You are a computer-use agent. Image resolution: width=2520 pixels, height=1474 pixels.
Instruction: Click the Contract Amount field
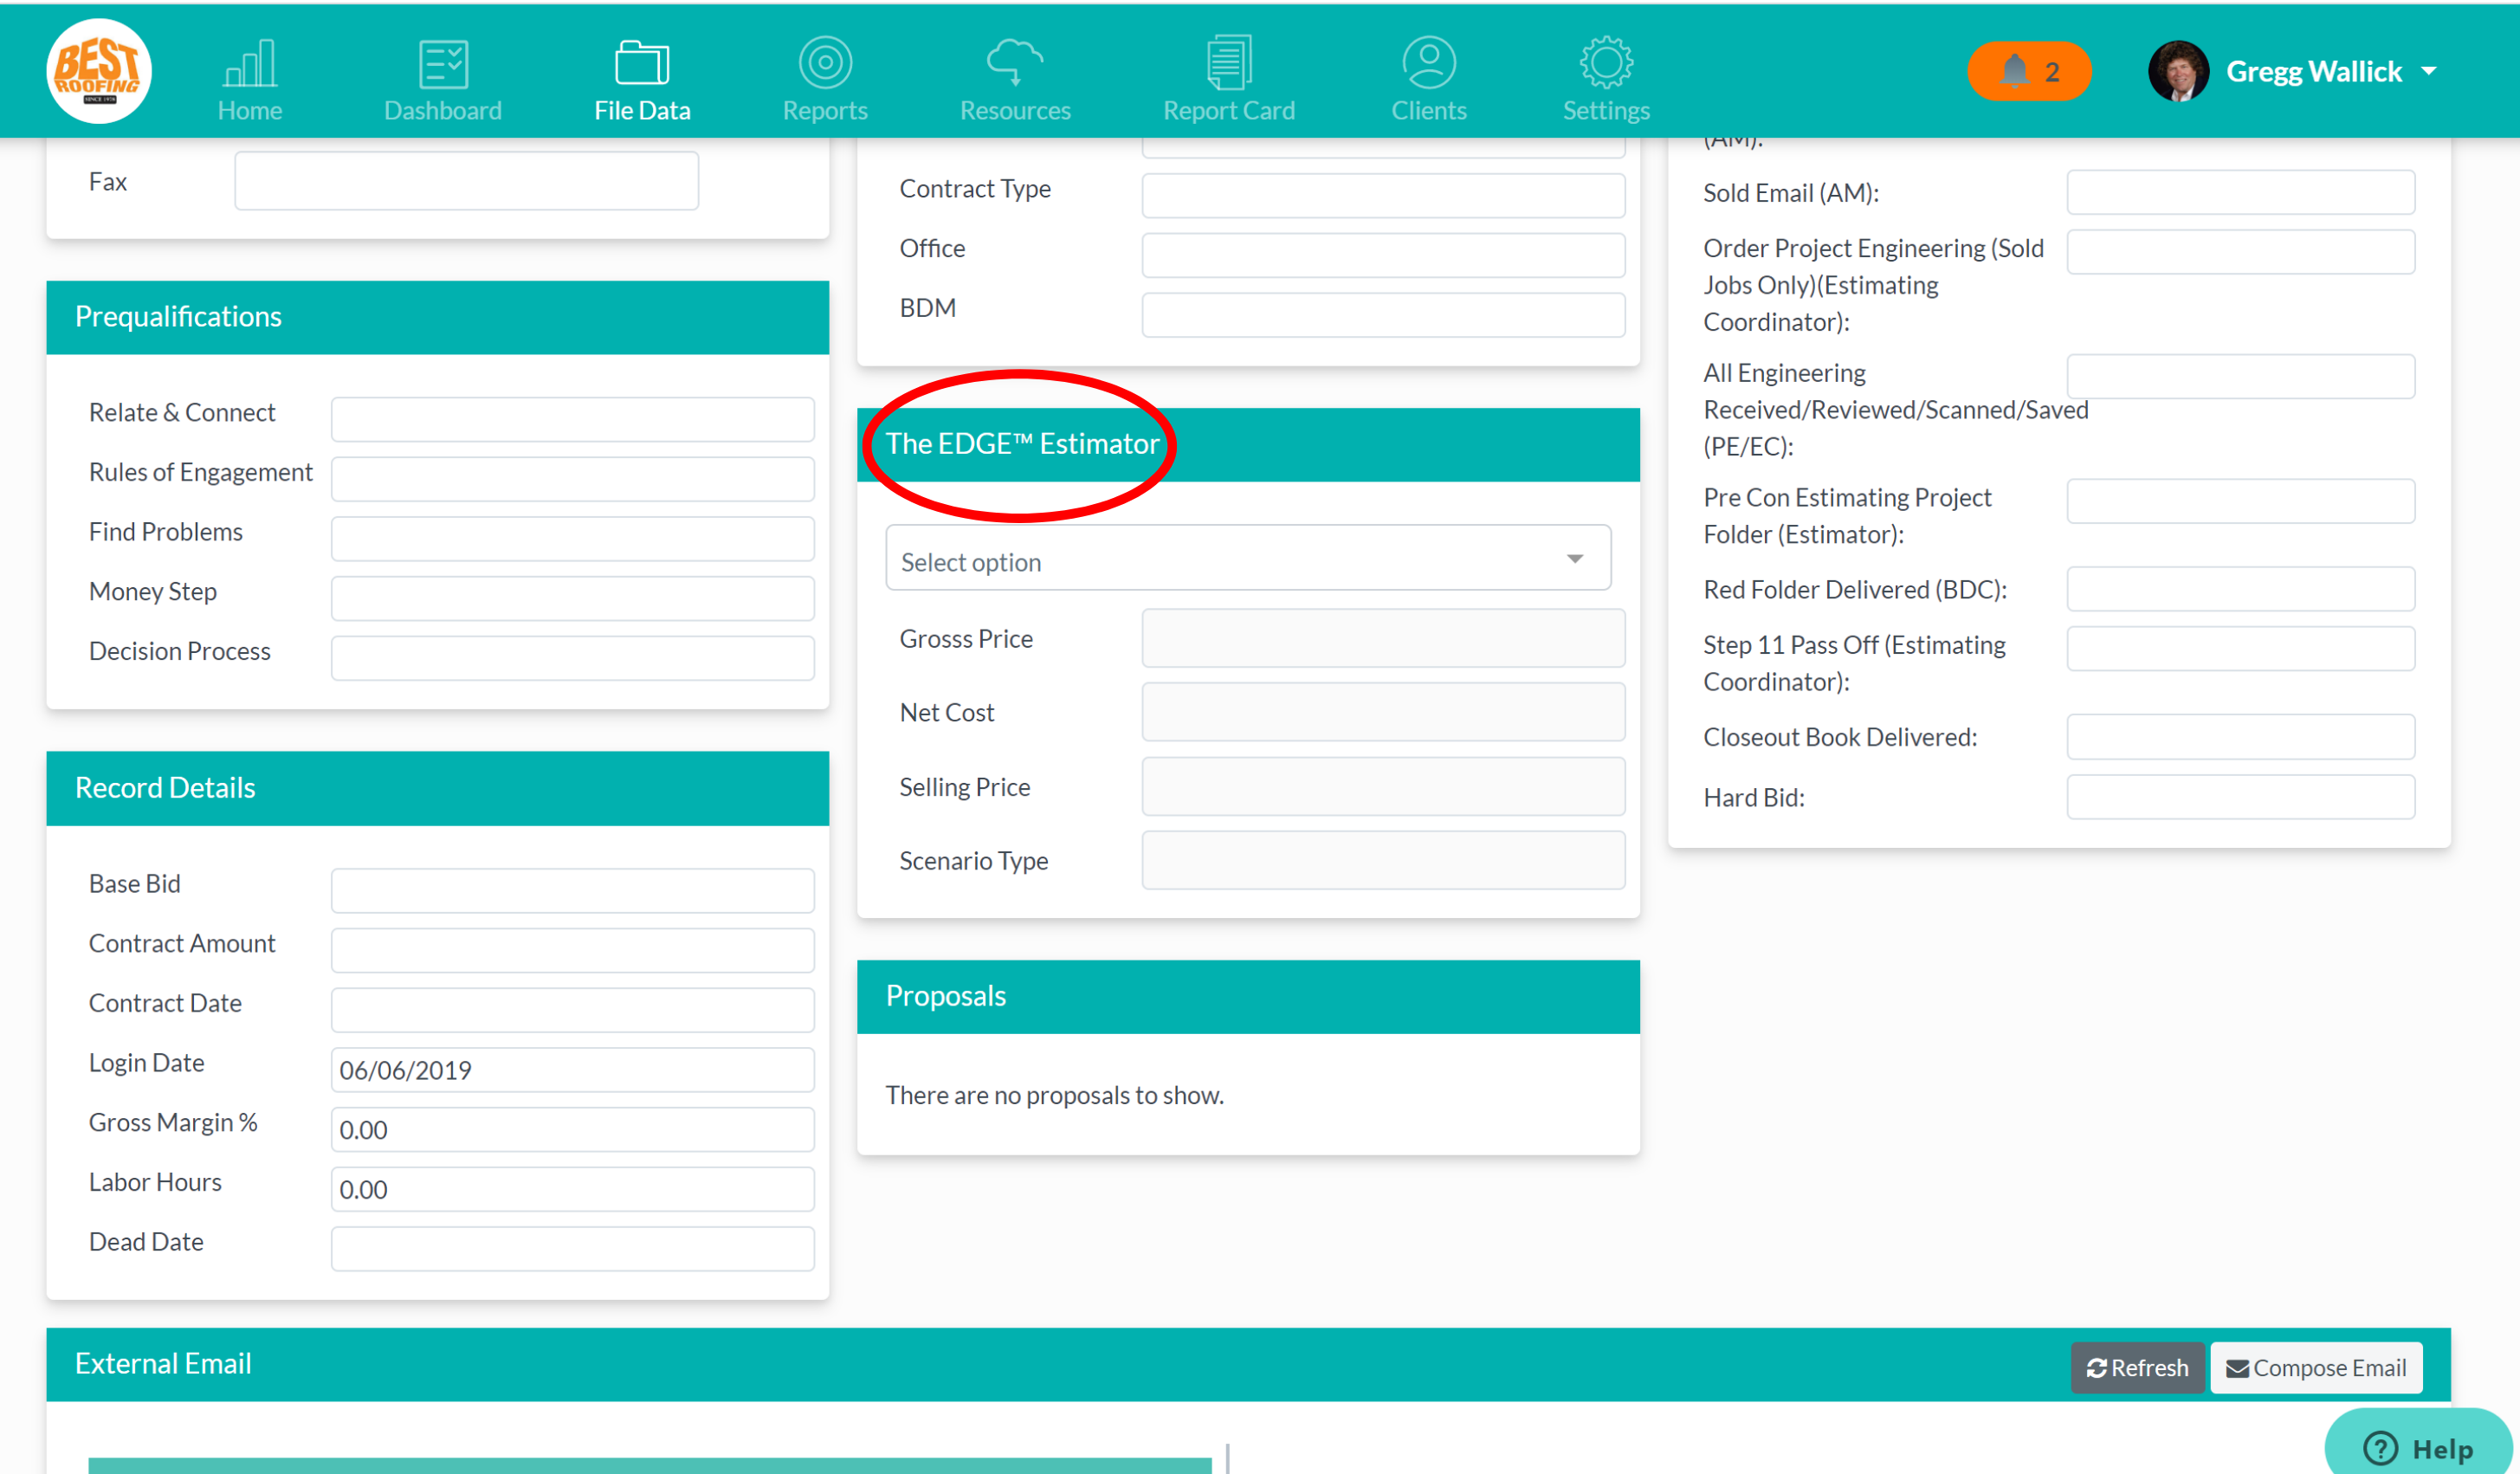tap(572, 950)
